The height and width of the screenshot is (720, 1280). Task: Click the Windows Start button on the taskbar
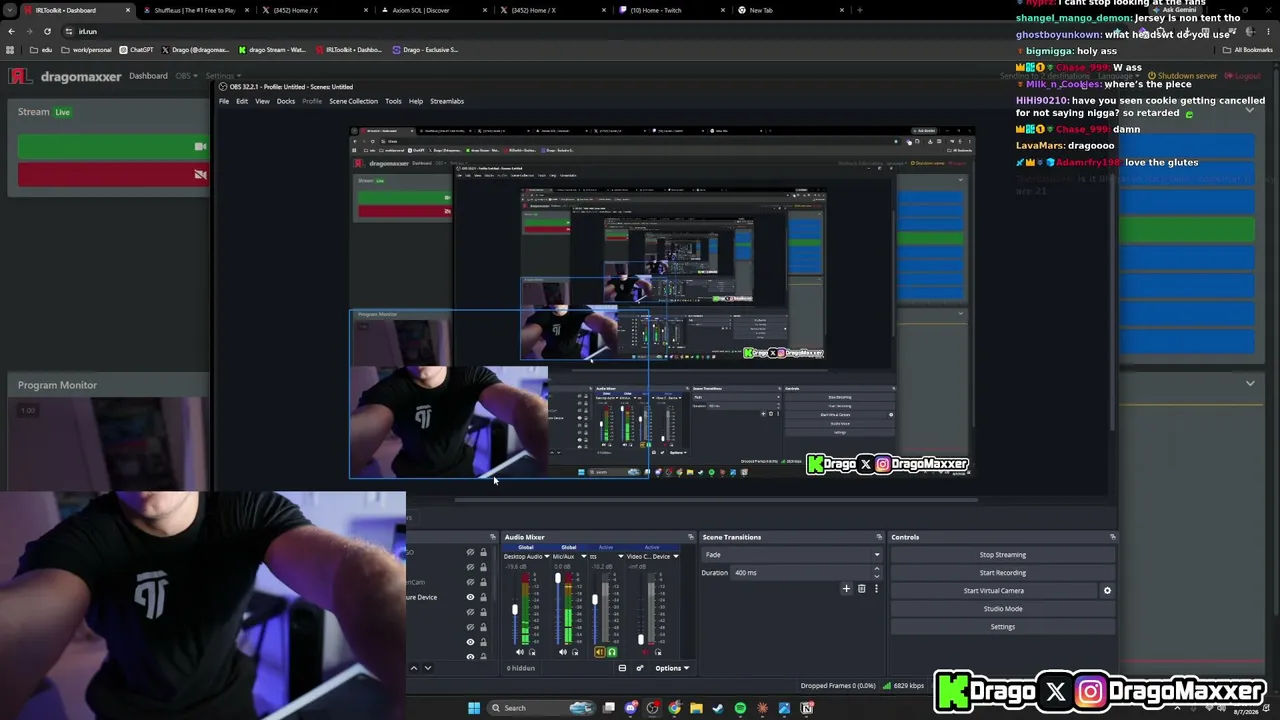point(474,708)
